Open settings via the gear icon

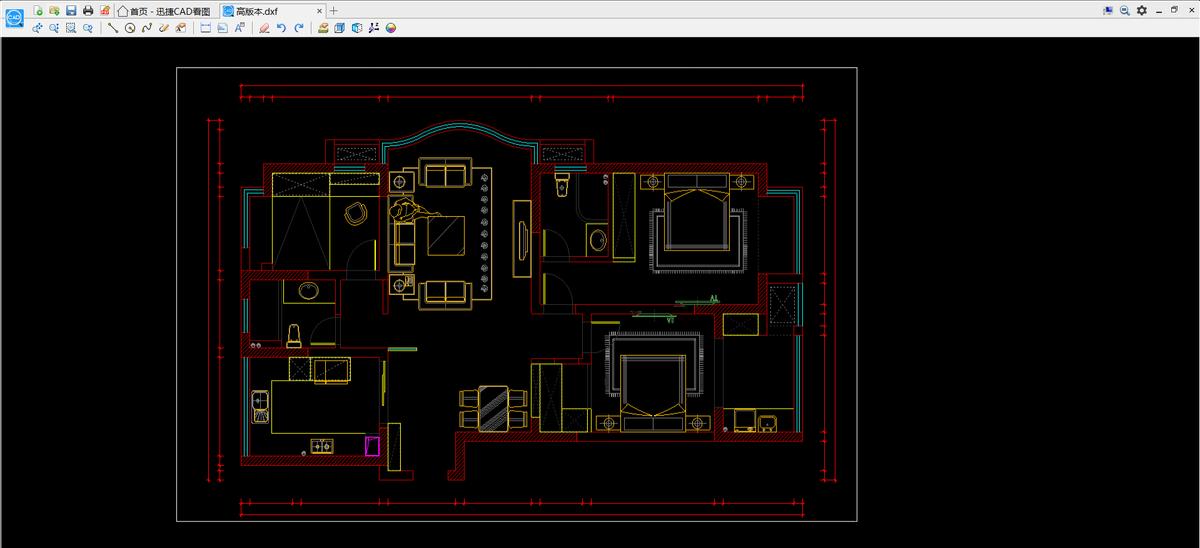(1141, 10)
